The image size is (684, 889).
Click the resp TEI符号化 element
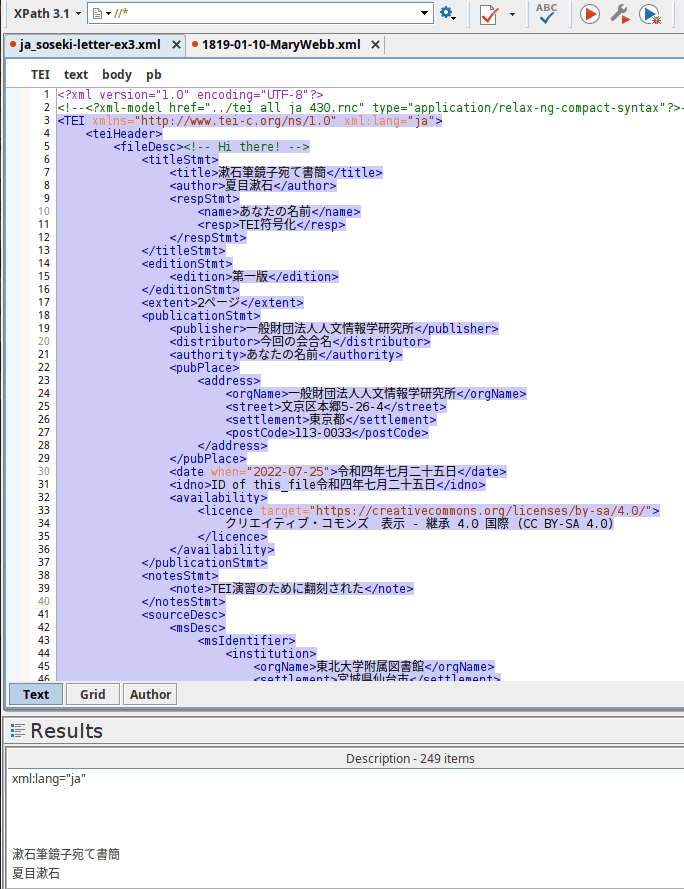coord(272,225)
